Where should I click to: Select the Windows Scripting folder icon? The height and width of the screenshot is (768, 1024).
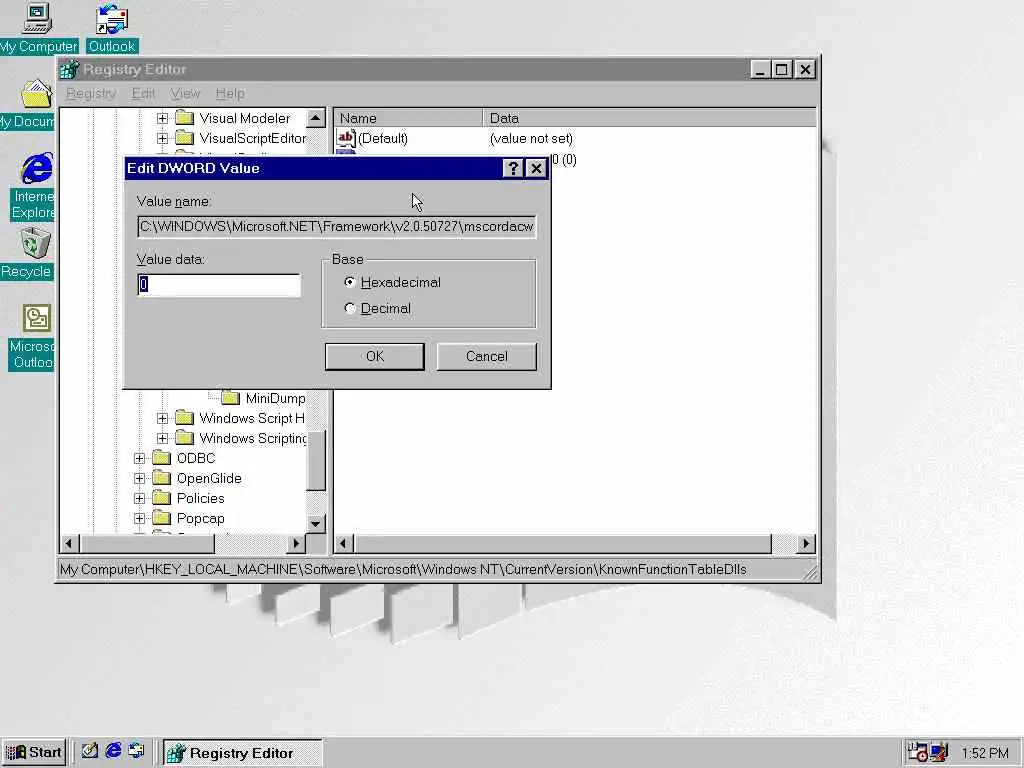[185, 438]
